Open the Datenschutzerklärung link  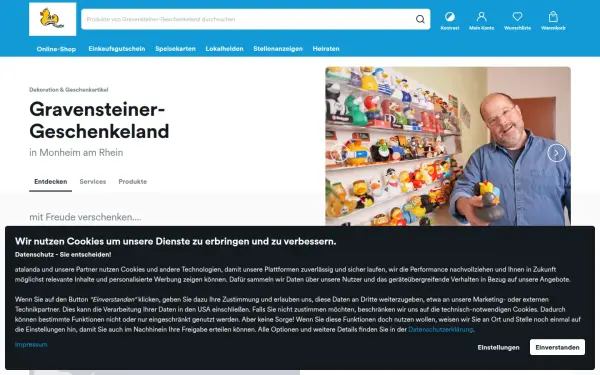tap(440, 329)
